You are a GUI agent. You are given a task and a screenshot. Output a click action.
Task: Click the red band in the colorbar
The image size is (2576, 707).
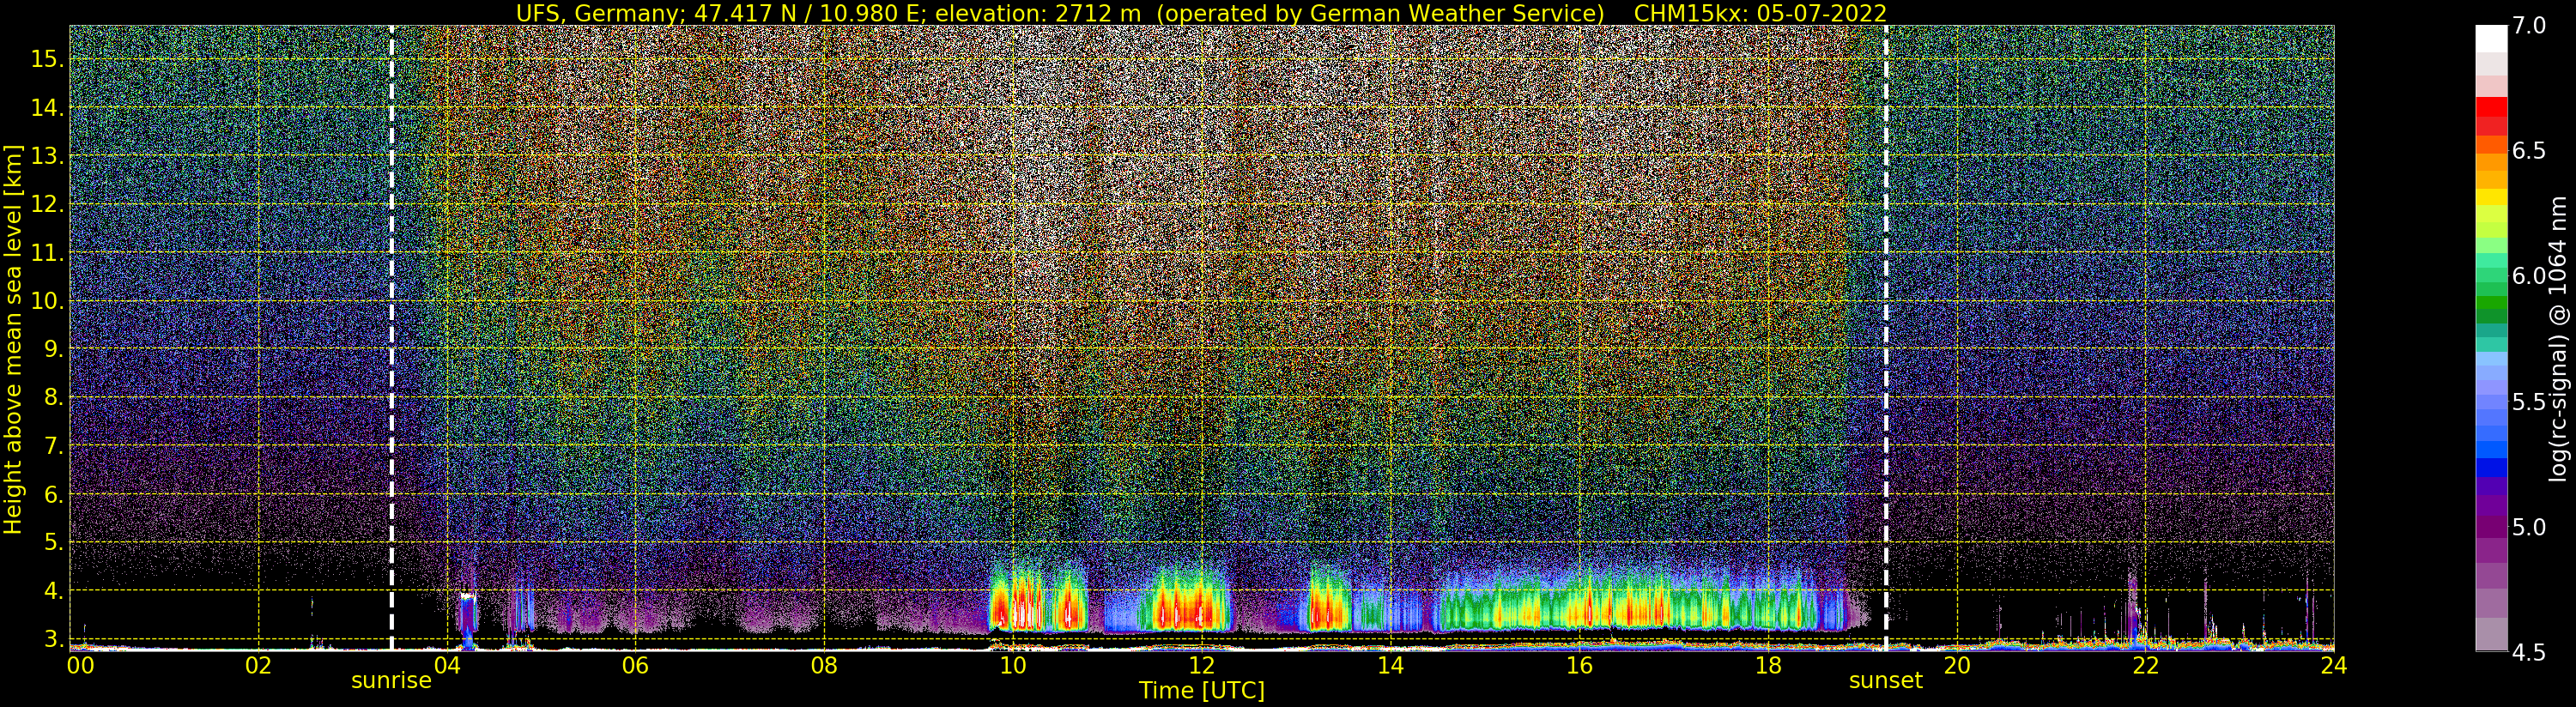(x=2491, y=108)
